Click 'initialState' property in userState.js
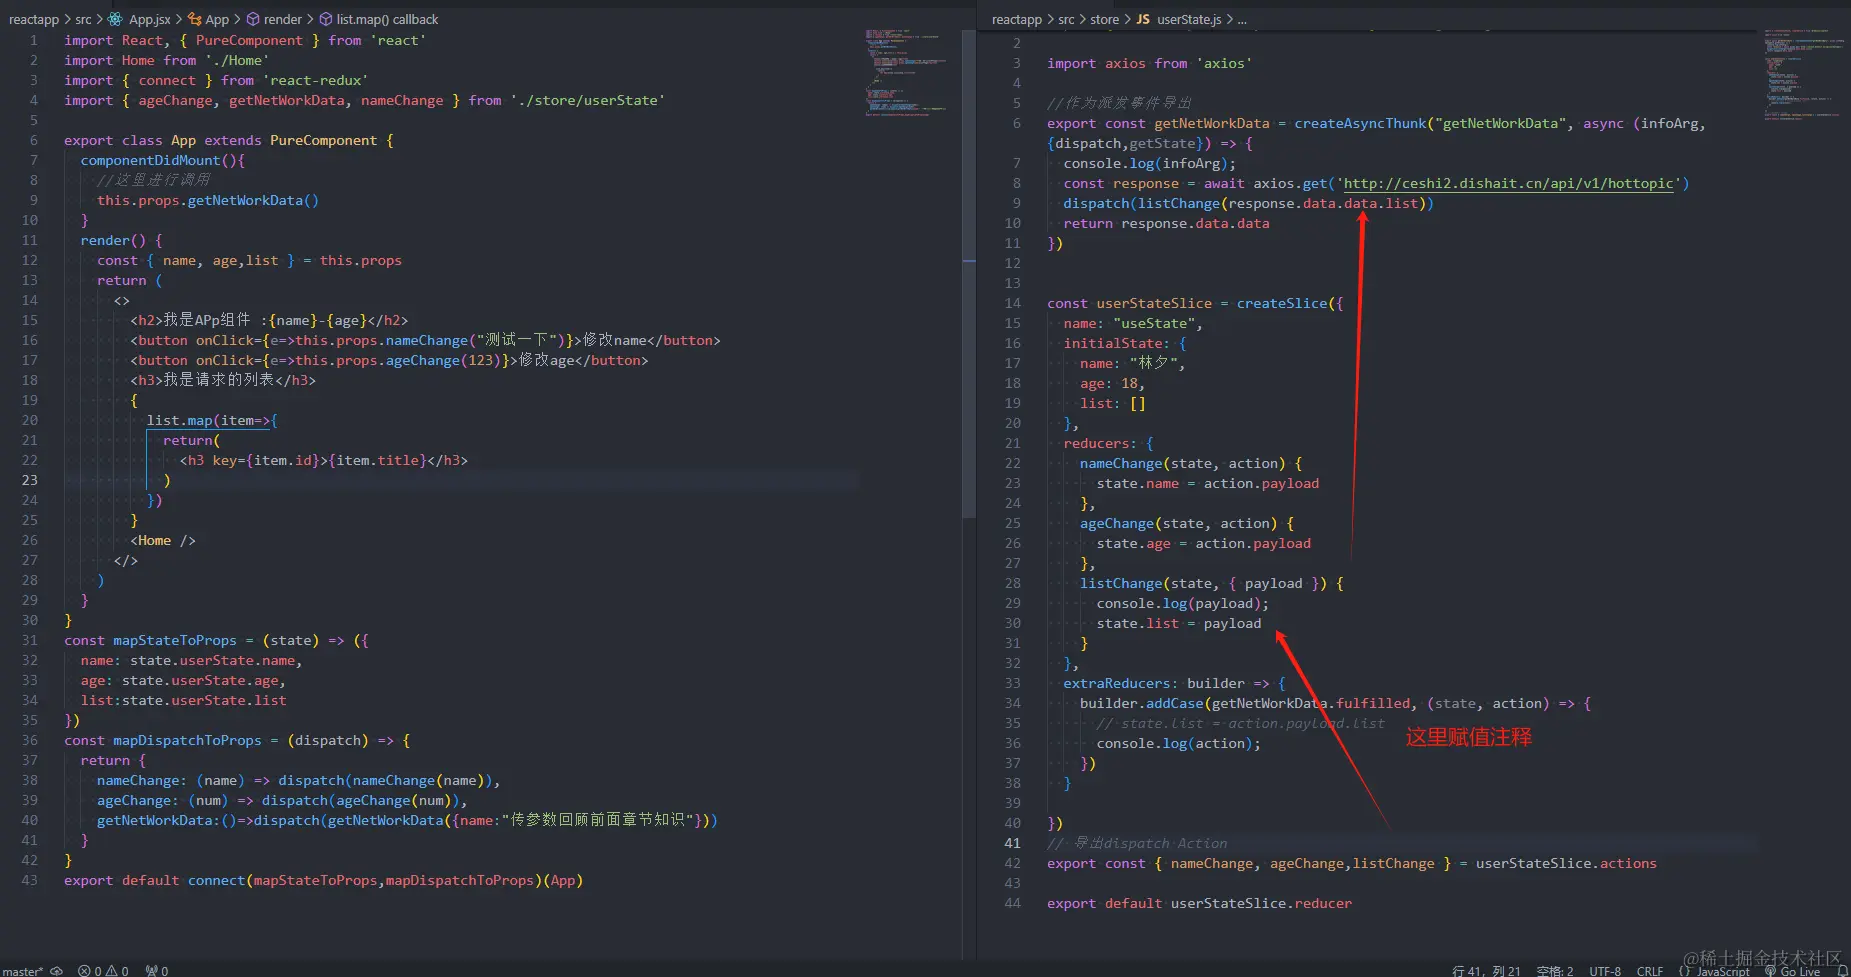1851x977 pixels. pyautogui.click(x=1113, y=343)
